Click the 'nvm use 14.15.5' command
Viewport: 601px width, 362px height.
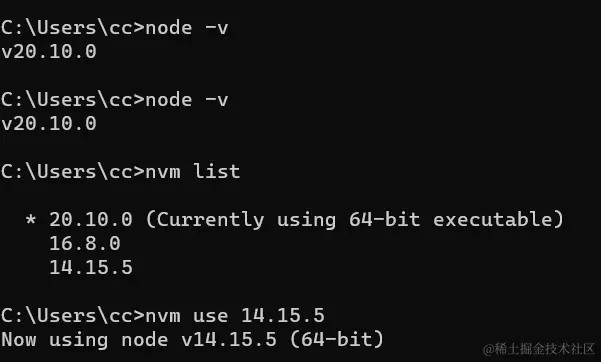[x=235, y=316]
